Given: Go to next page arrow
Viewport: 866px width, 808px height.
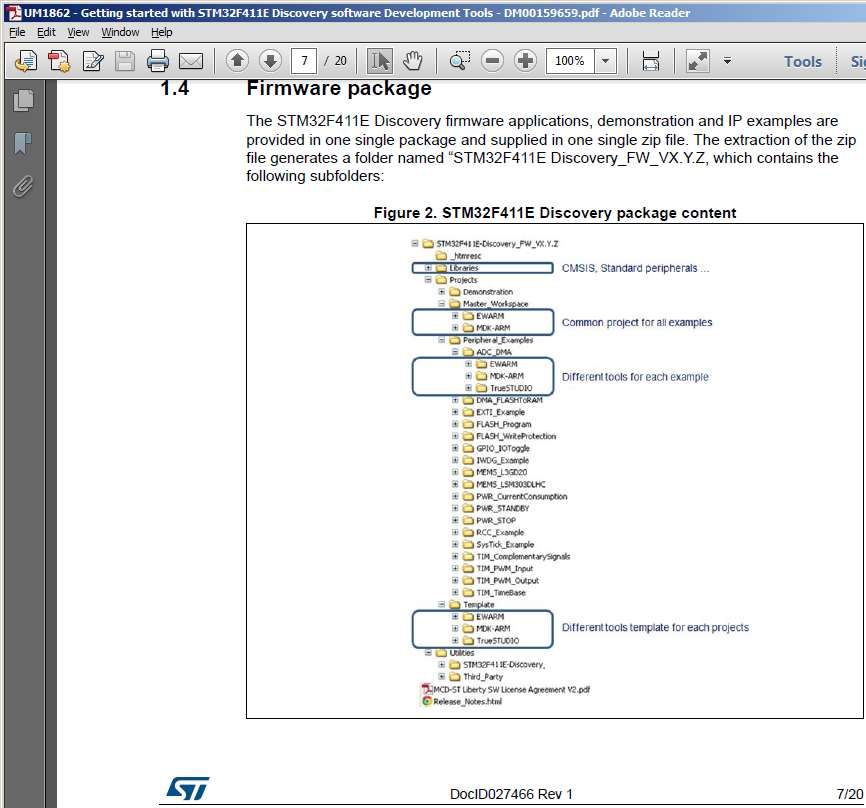Looking at the screenshot, I should point(270,61).
